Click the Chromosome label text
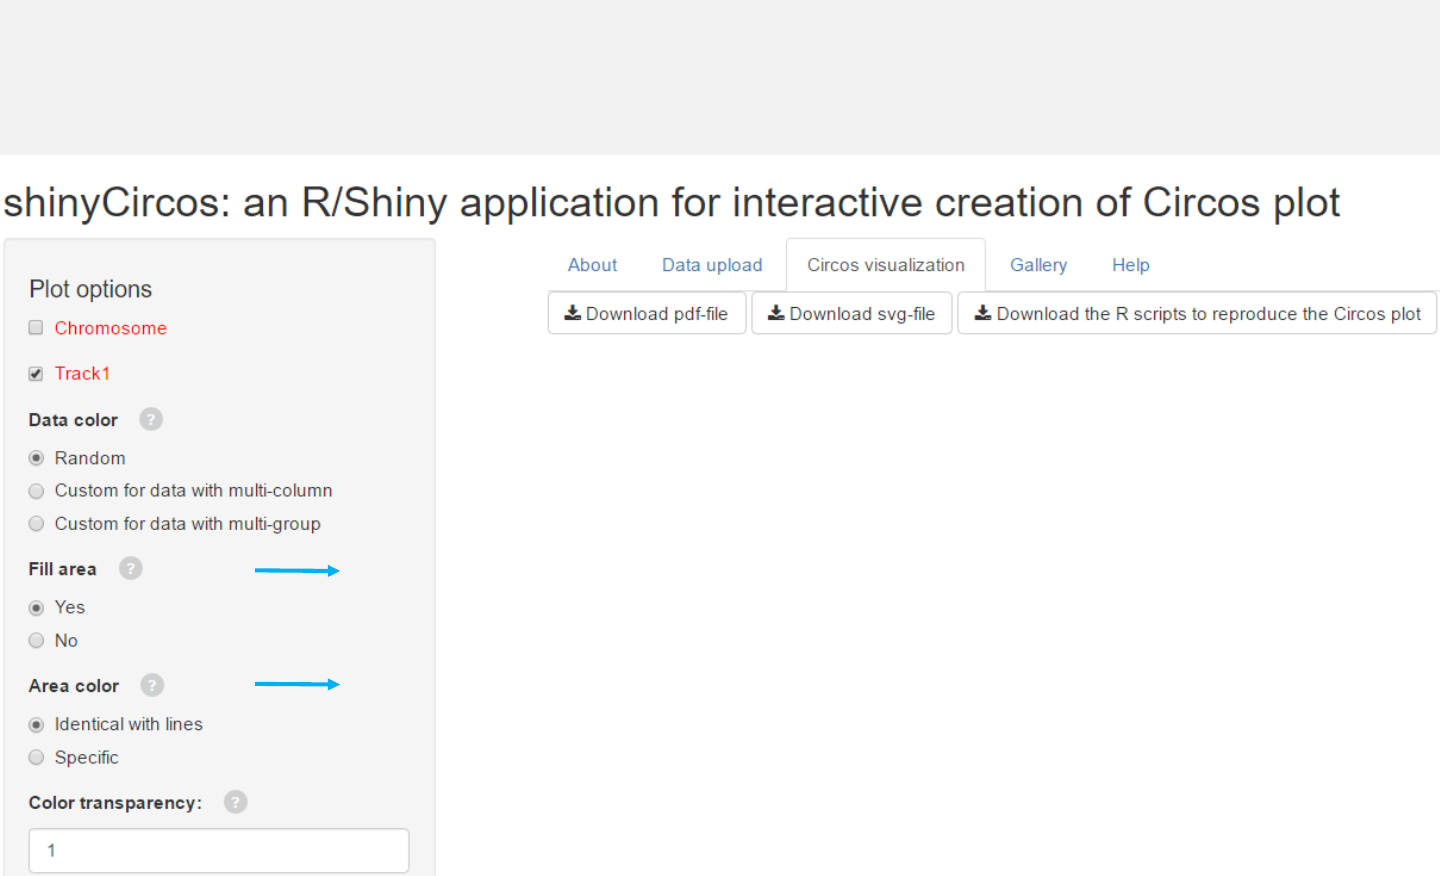This screenshot has width=1440, height=876. [x=110, y=328]
